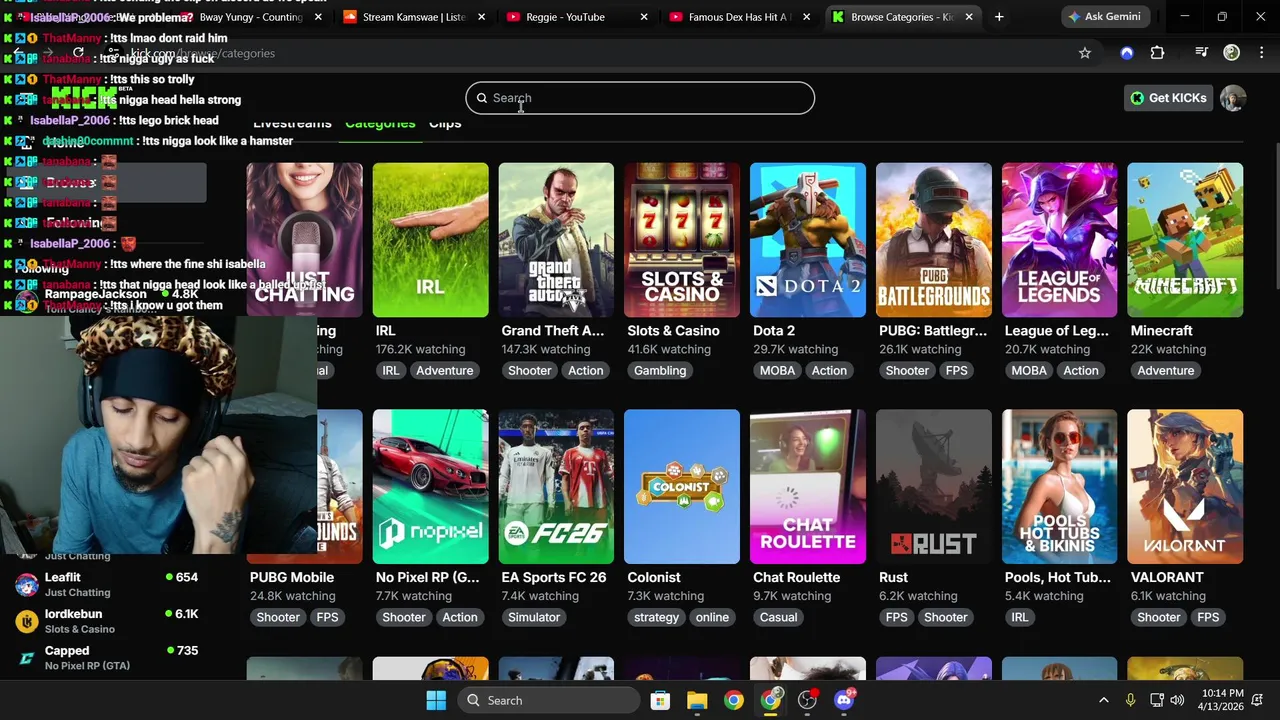Viewport: 1280px width, 720px height.
Task: Select the Categories tab
Action: (x=380, y=124)
